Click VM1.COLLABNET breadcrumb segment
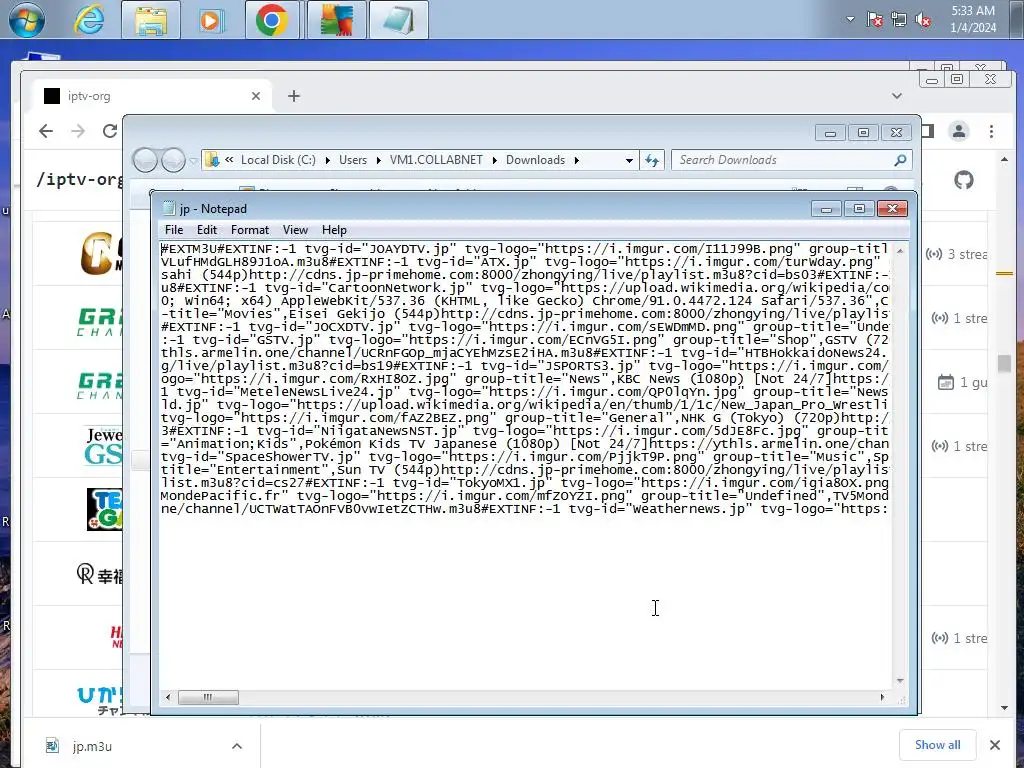This screenshot has height=768, width=1024. click(436, 160)
